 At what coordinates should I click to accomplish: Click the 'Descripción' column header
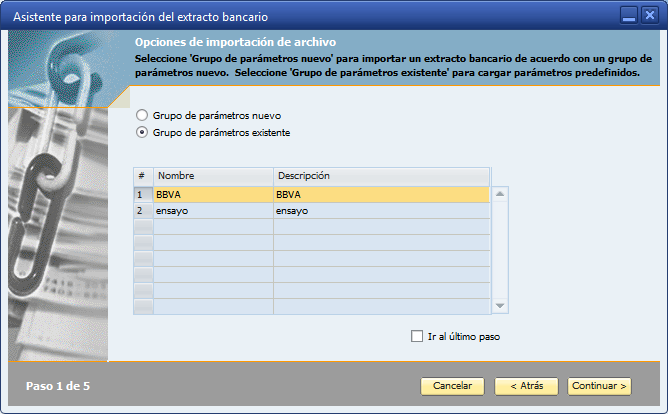point(381,176)
